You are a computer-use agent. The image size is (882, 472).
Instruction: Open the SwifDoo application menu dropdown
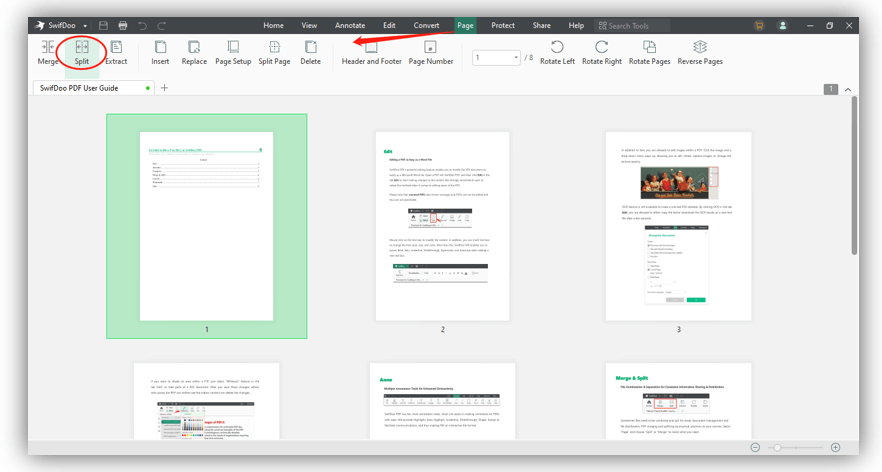[86, 25]
